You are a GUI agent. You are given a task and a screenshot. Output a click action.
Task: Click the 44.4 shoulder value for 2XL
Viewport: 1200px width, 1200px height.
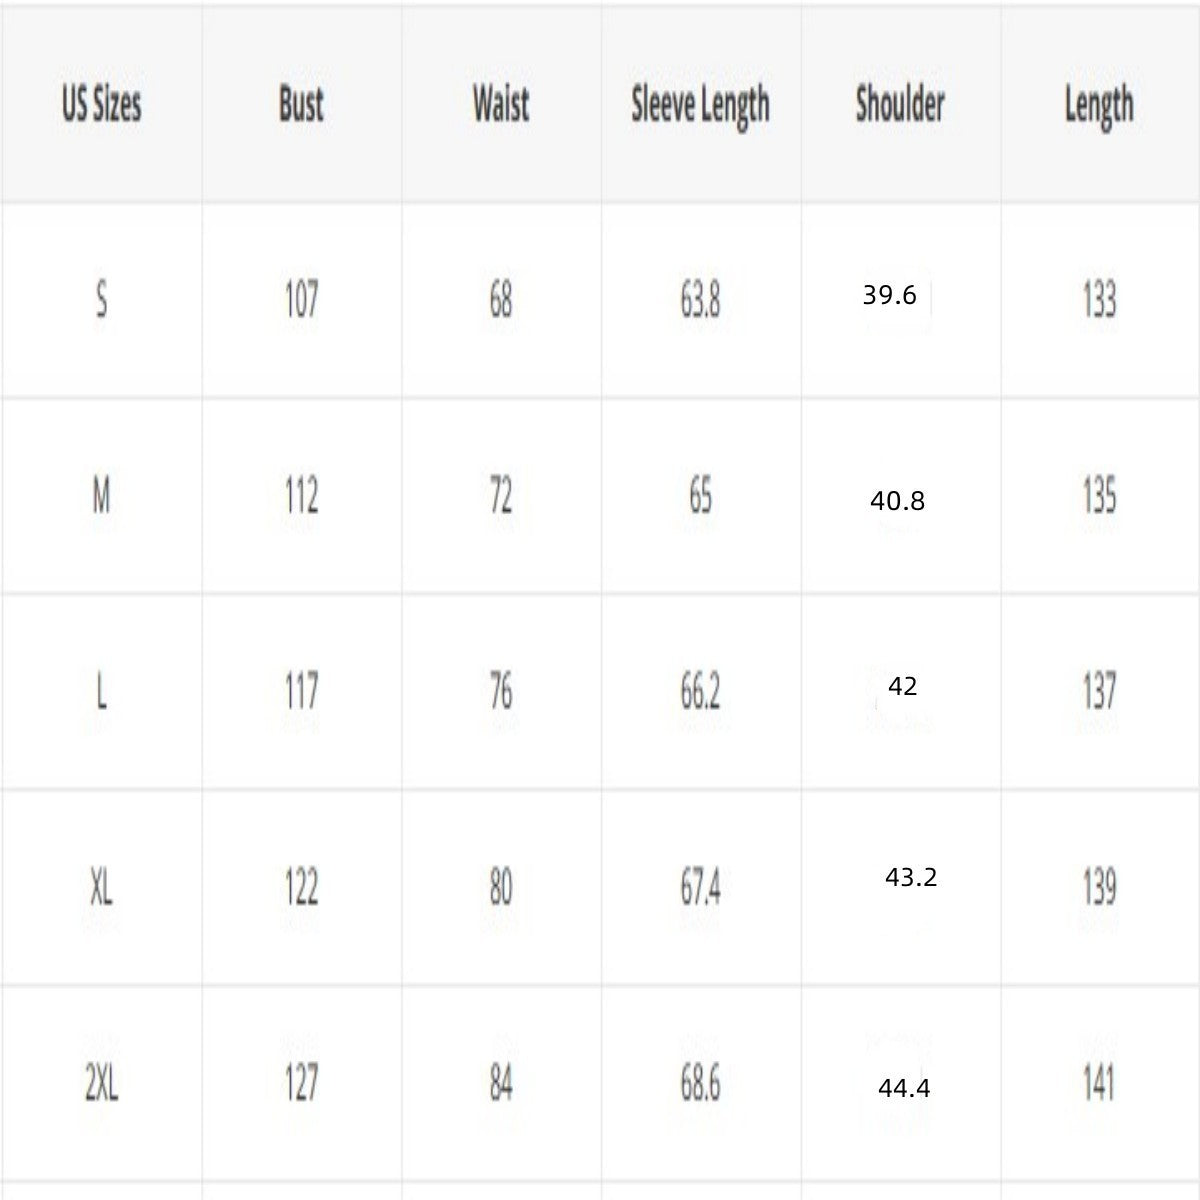tap(904, 1088)
